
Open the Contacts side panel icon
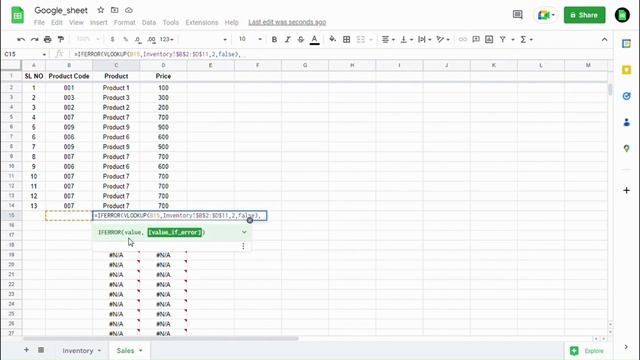(627, 122)
